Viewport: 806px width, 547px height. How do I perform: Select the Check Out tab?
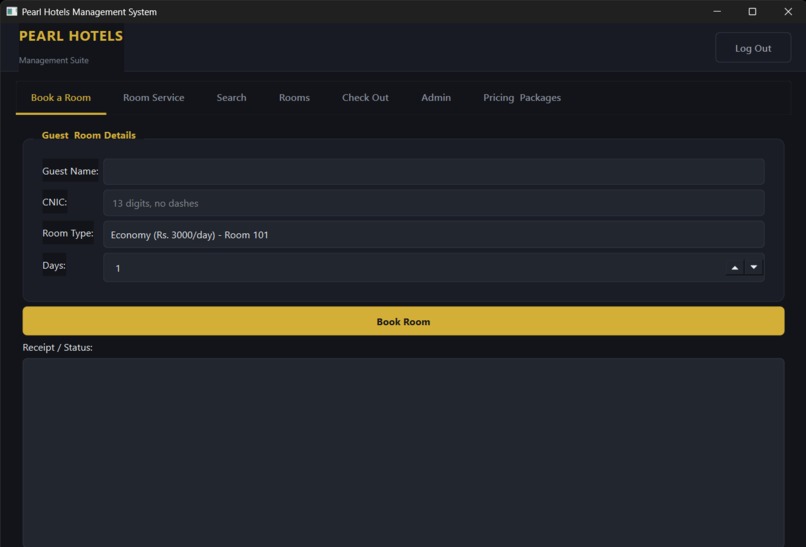pos(365,98)
